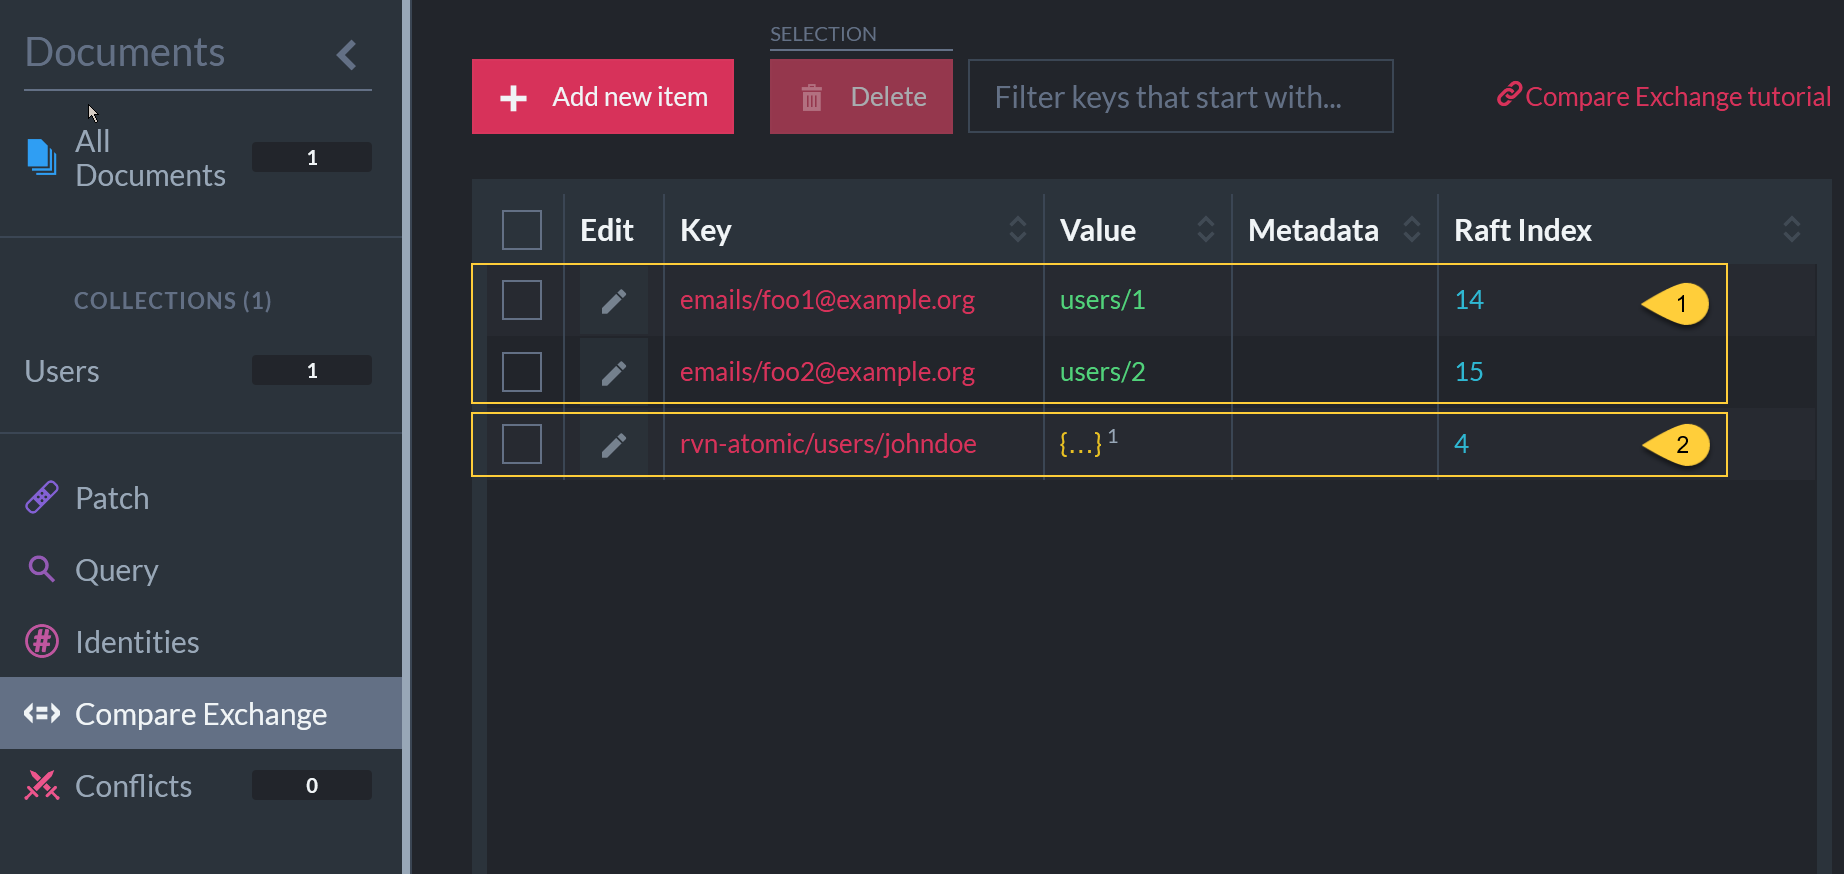Click Raft Index value 14

(x=1469, y=300)
